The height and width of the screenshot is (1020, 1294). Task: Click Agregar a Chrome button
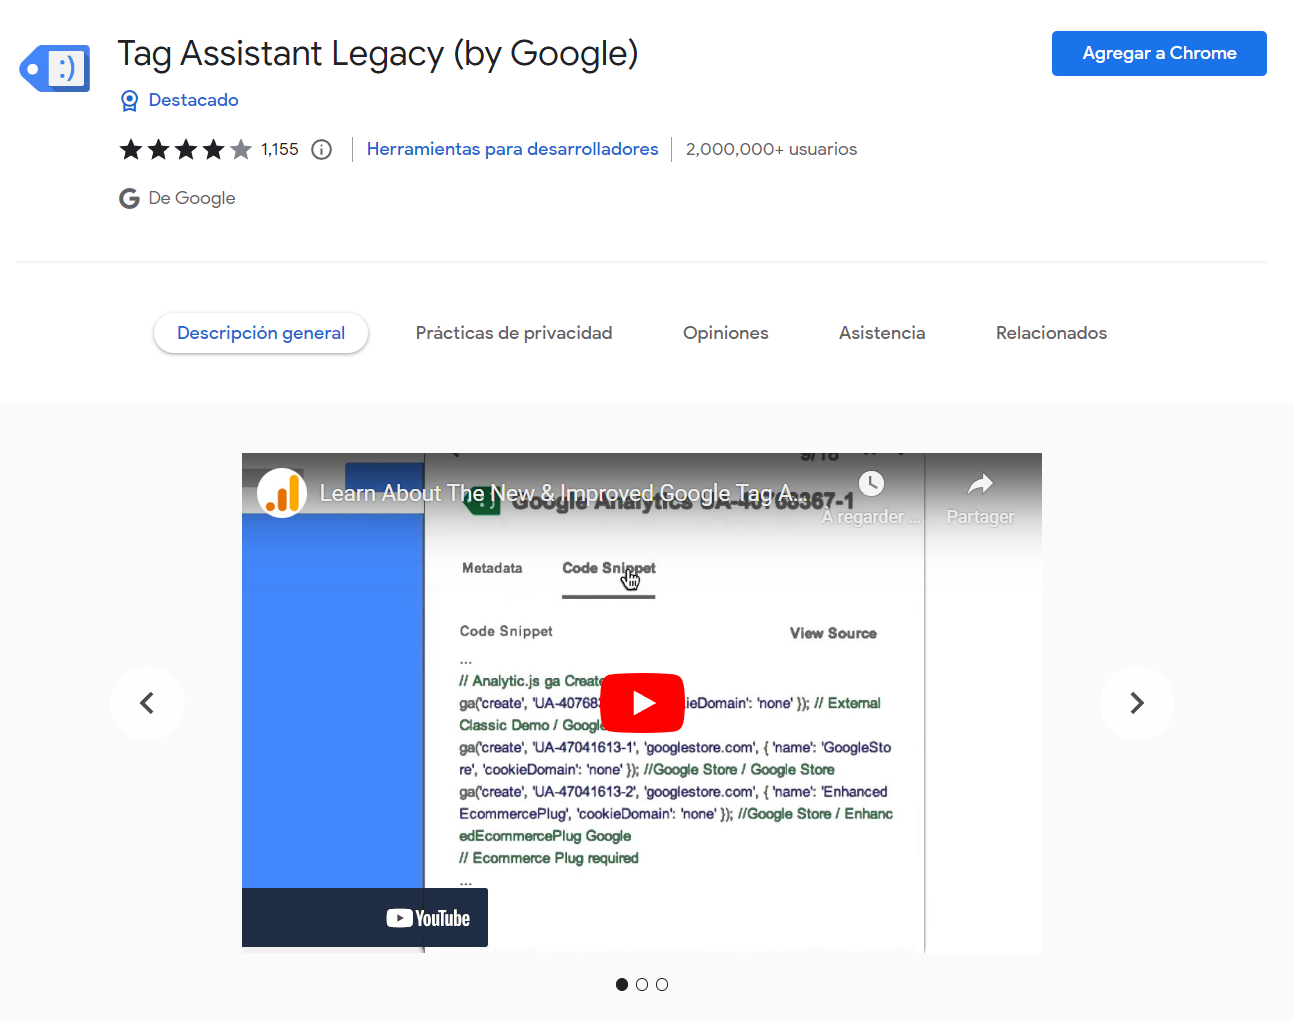[x=1159, y=53]
